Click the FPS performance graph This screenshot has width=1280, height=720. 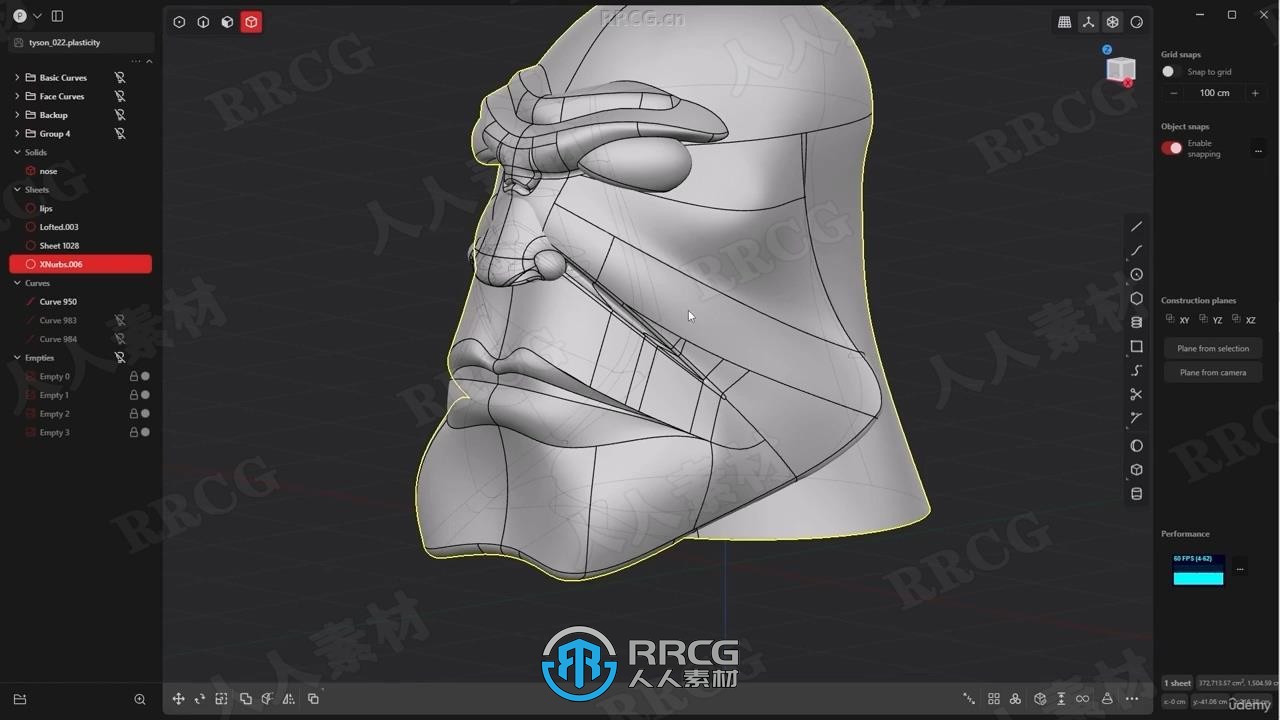tap(1198, 569)
